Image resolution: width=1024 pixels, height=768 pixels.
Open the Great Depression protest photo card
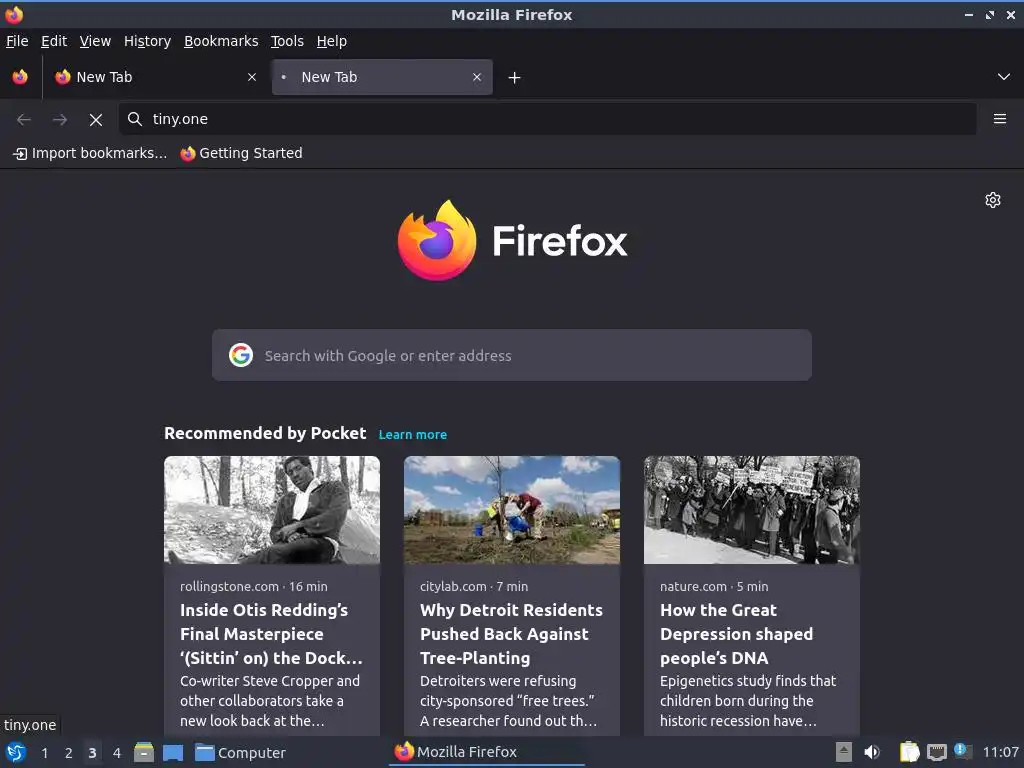[752, 510]
